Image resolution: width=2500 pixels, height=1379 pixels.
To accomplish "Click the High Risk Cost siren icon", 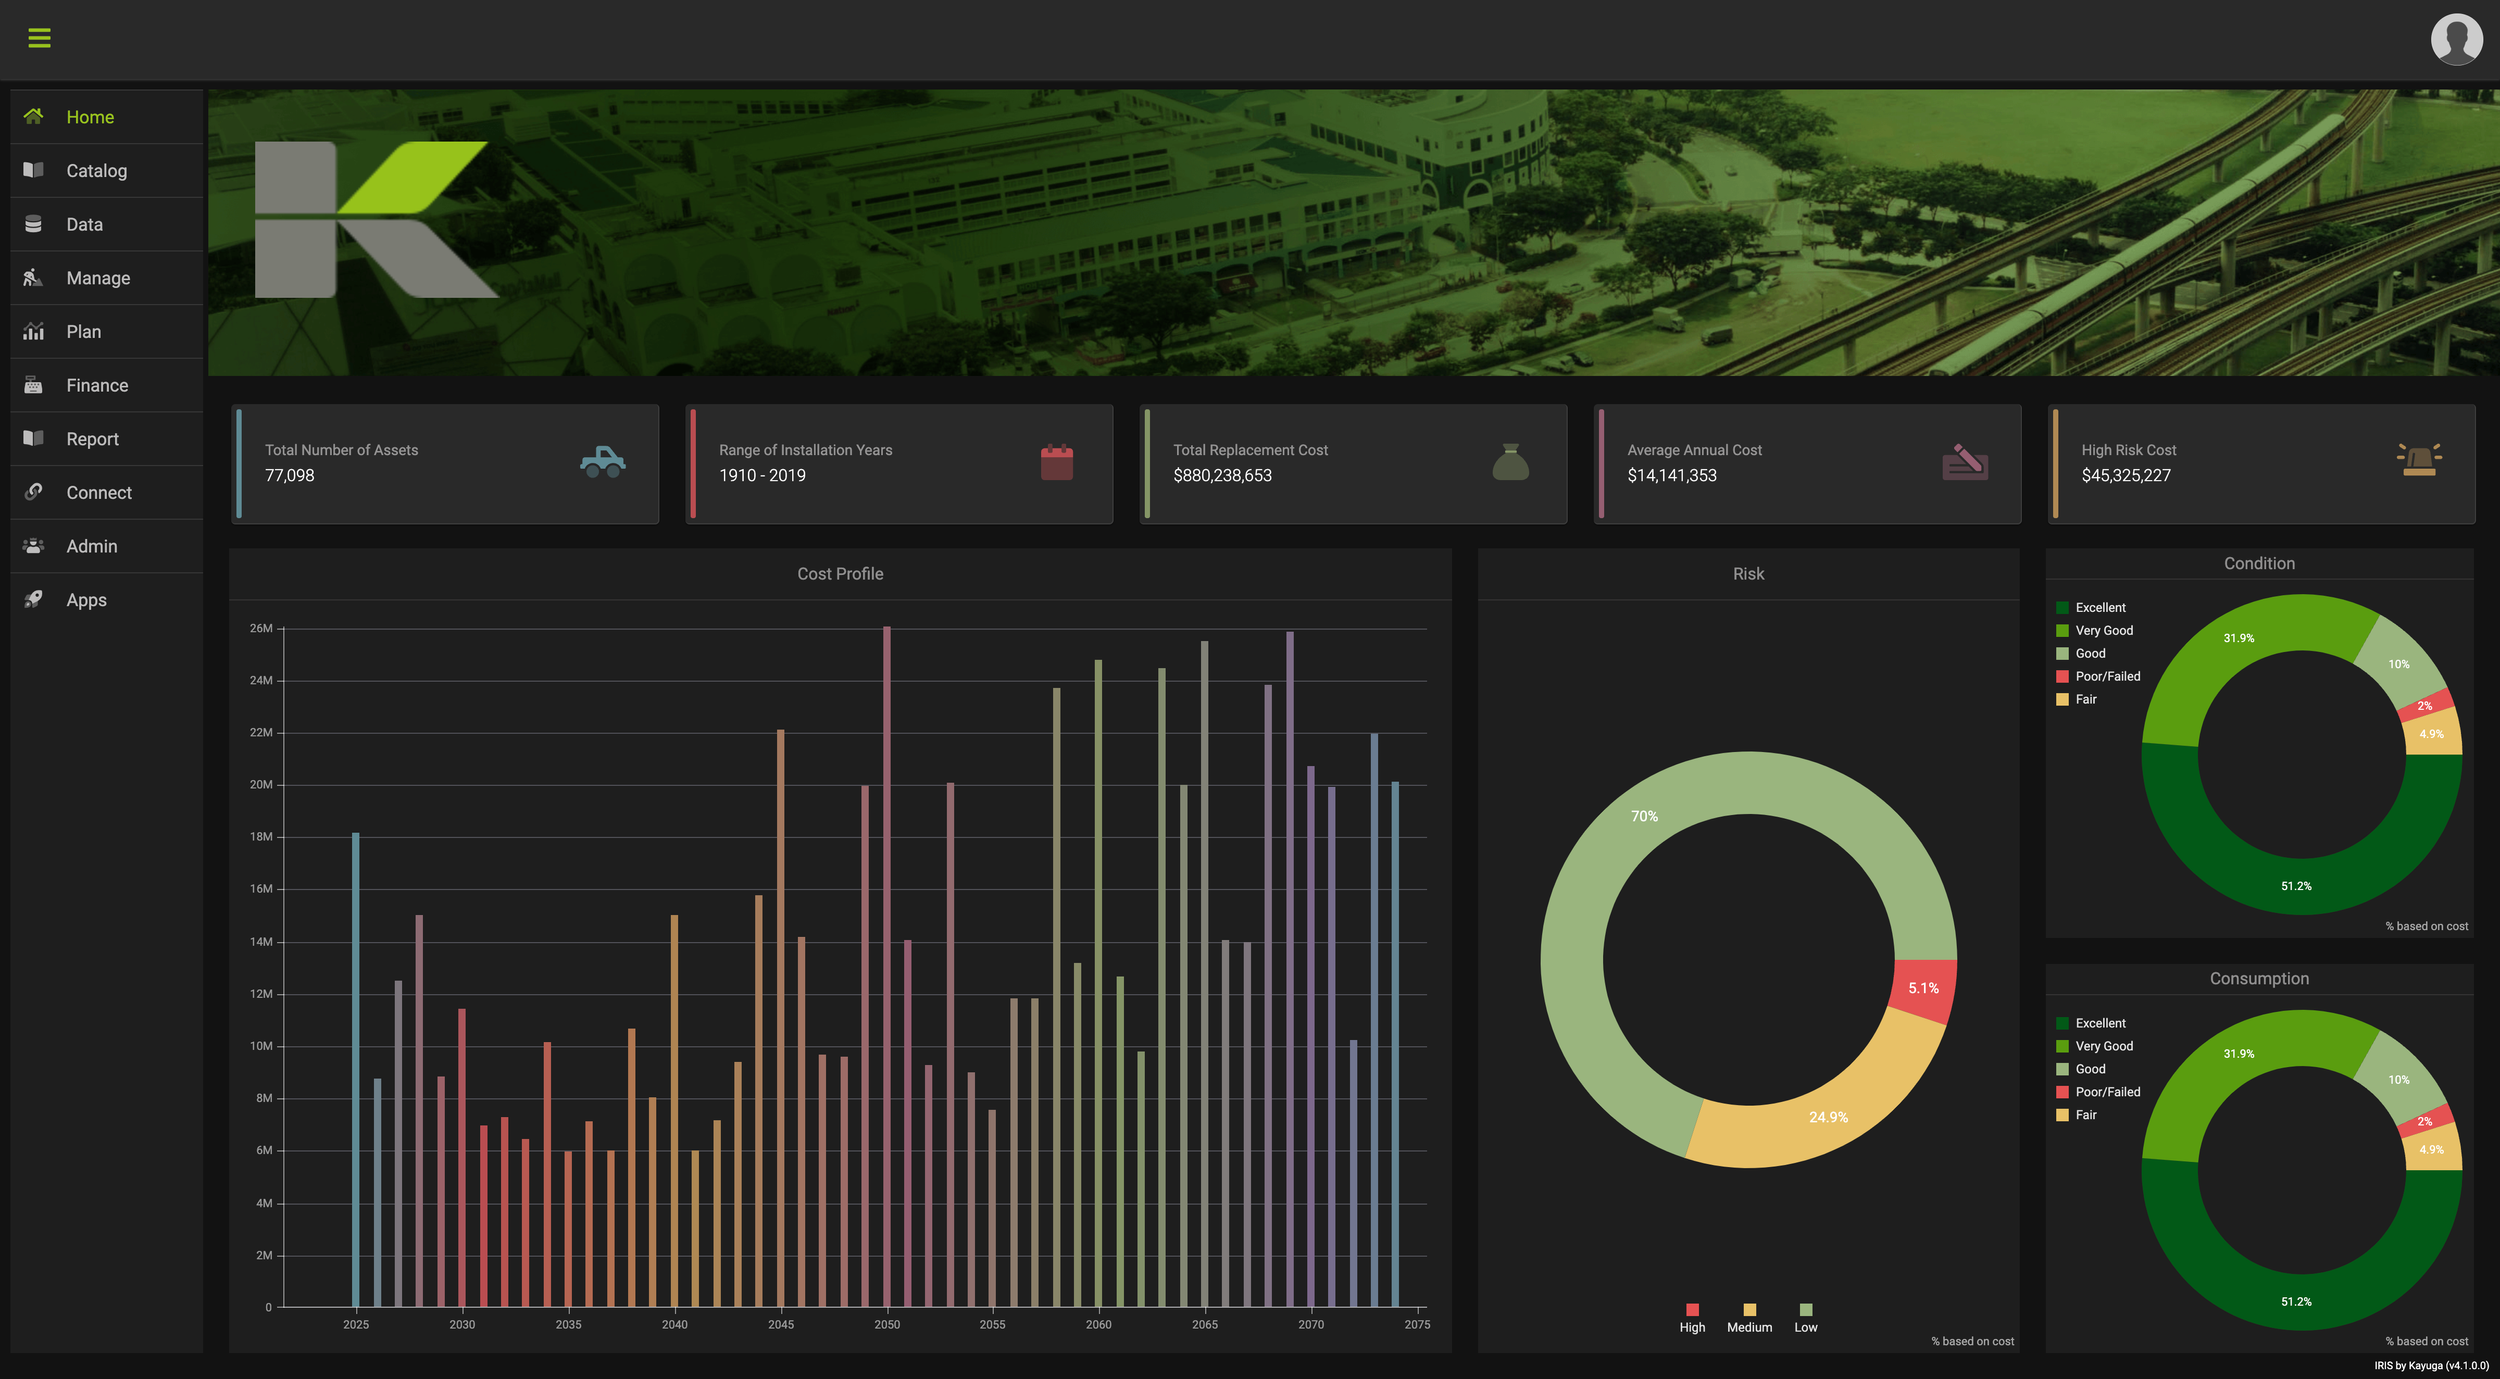I will click(2418, 461).
